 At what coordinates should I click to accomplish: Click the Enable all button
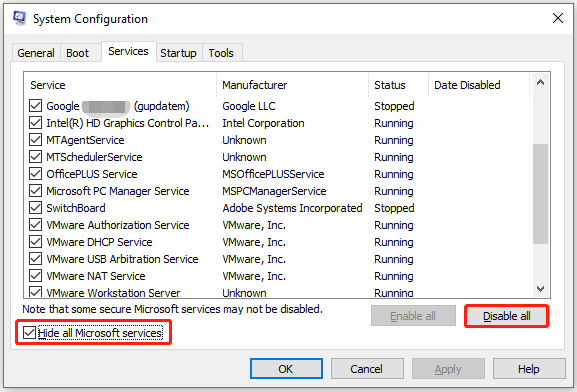[x=413, y=316]
